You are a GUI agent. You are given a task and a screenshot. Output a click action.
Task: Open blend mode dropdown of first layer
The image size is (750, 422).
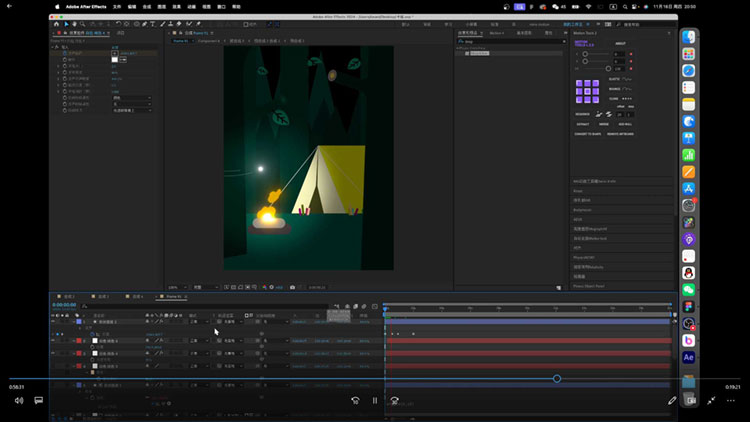[198, 322]
